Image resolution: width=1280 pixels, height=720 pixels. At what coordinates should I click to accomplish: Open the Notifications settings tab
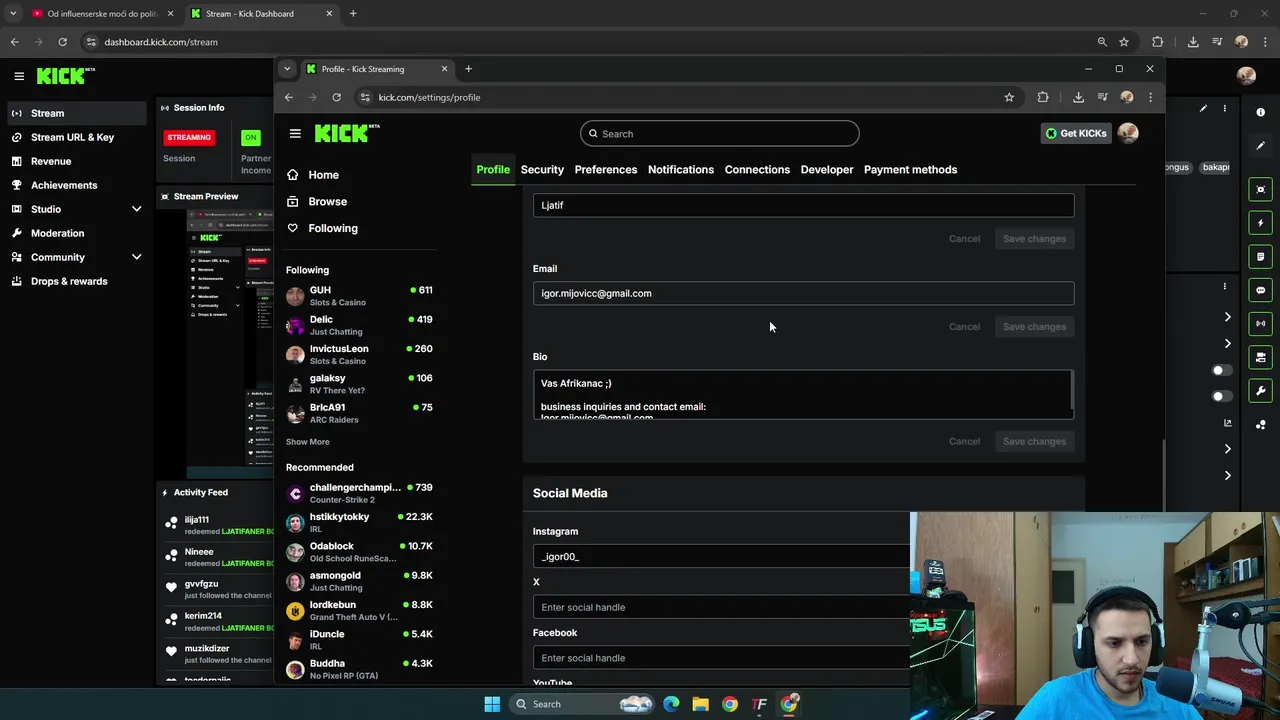point(680,169)
